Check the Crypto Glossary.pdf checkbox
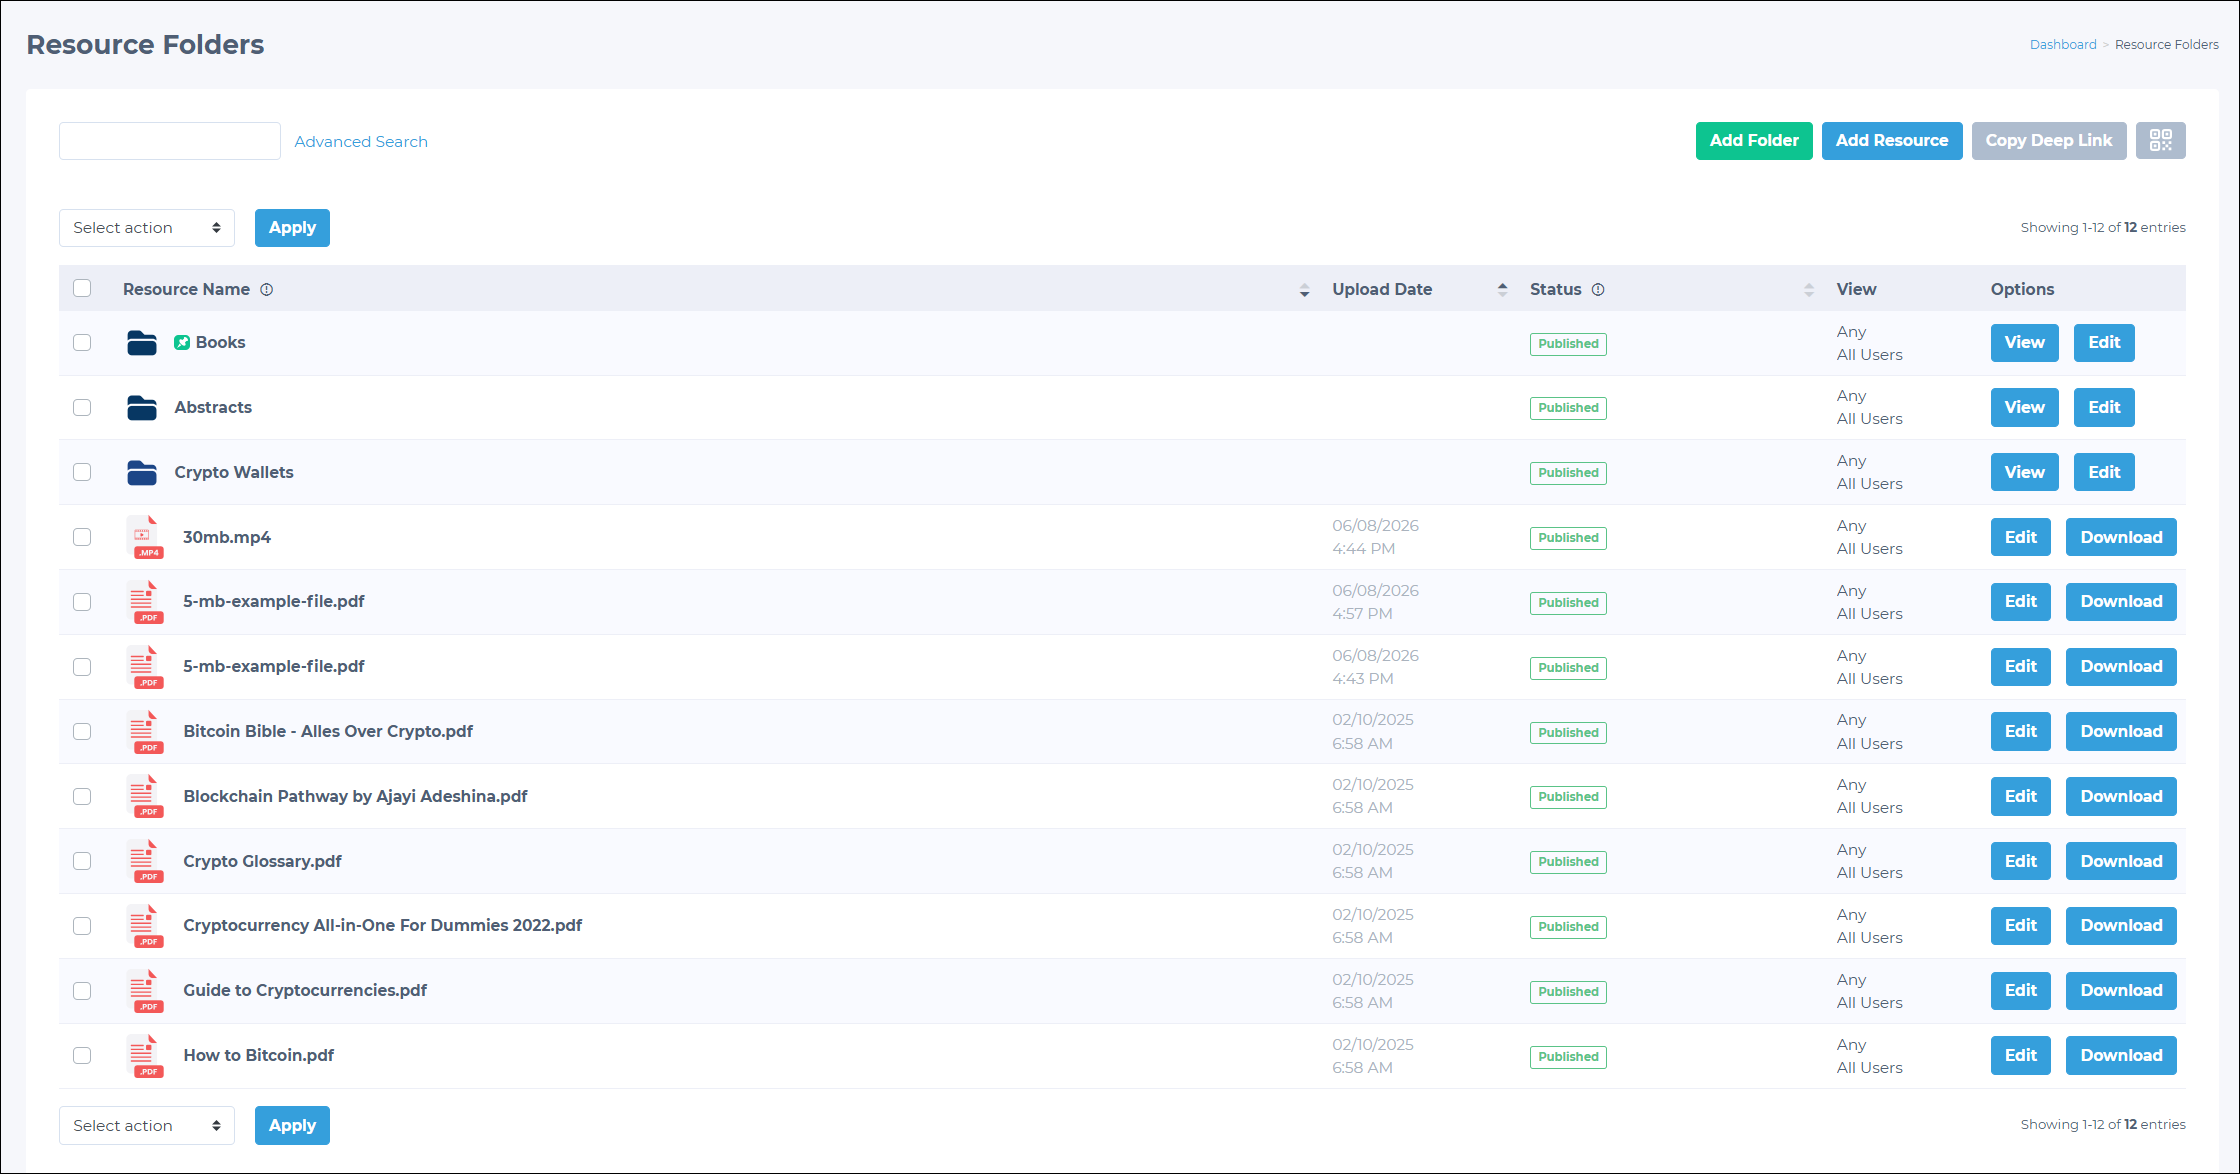Screen dimensions: 2240x1174 click(82, 861)
